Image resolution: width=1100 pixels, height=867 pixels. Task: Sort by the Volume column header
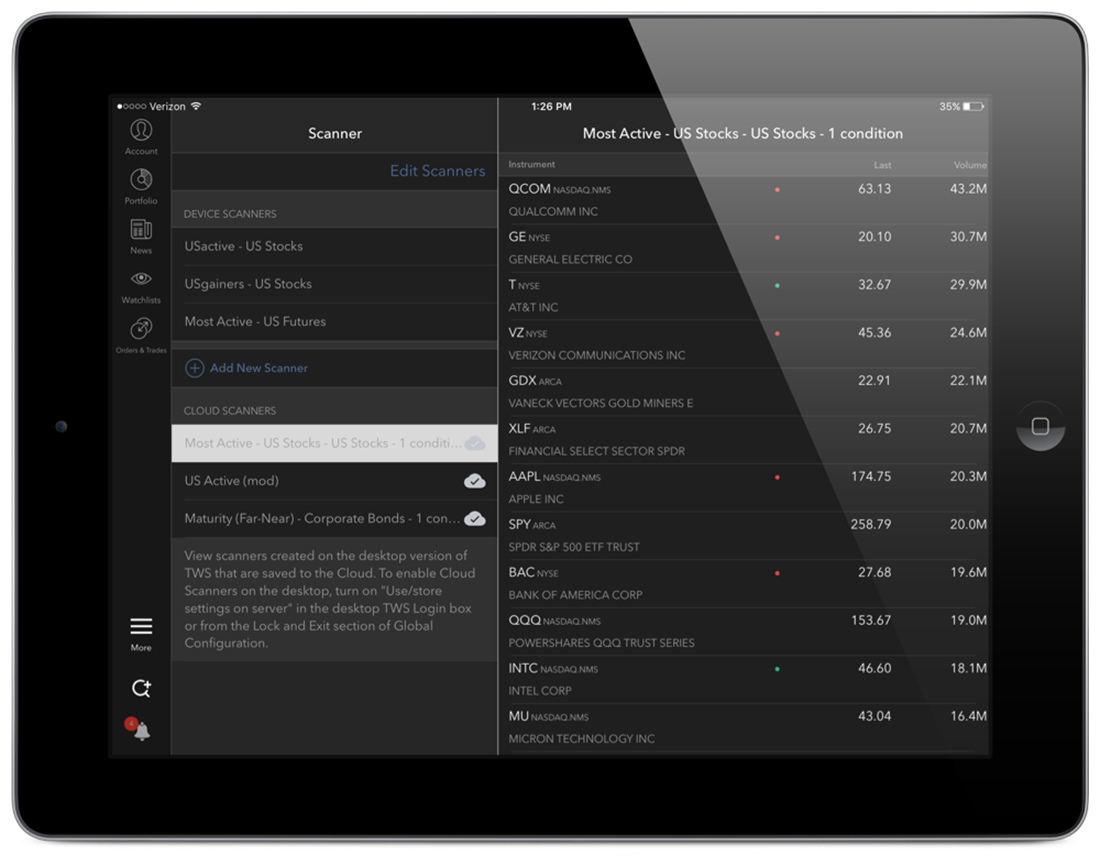coord(970,165)
